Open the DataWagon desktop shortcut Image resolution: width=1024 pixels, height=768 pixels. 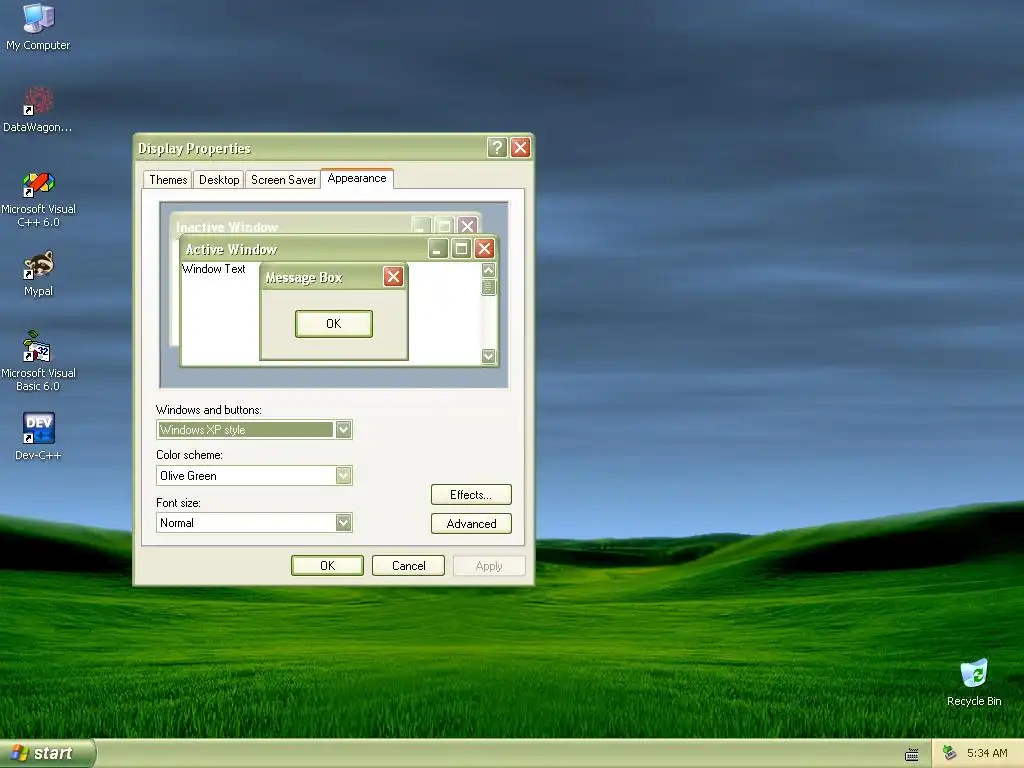(x=38, y=110)
